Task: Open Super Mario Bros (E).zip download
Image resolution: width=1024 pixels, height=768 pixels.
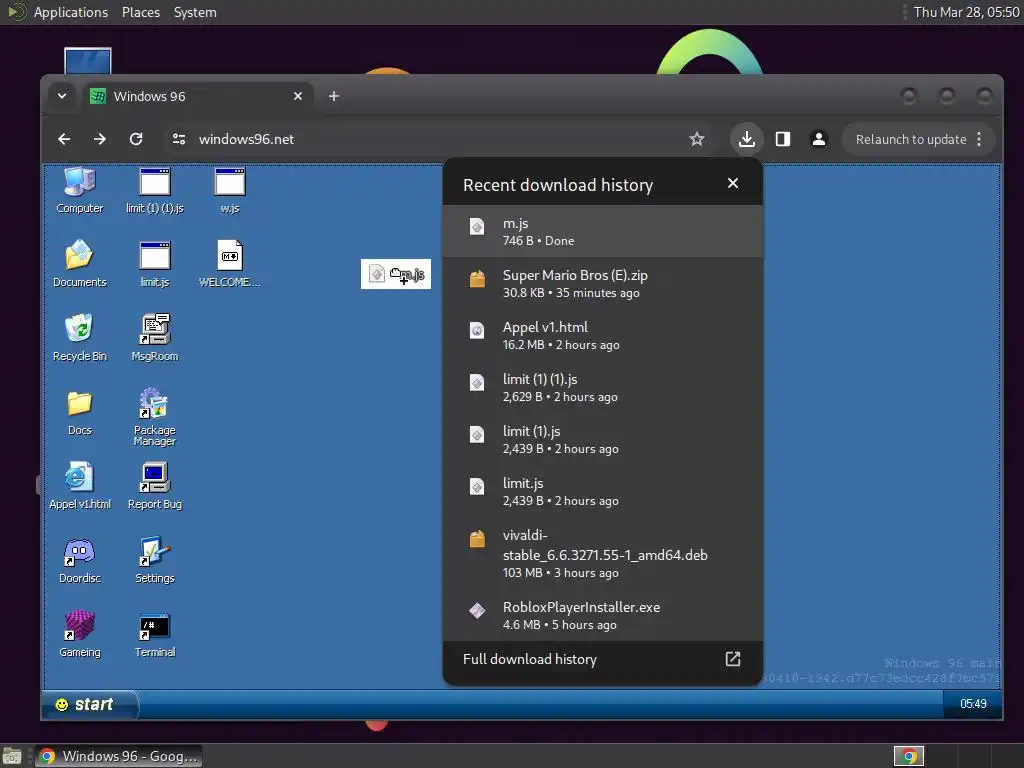Action: pos(602,283)
